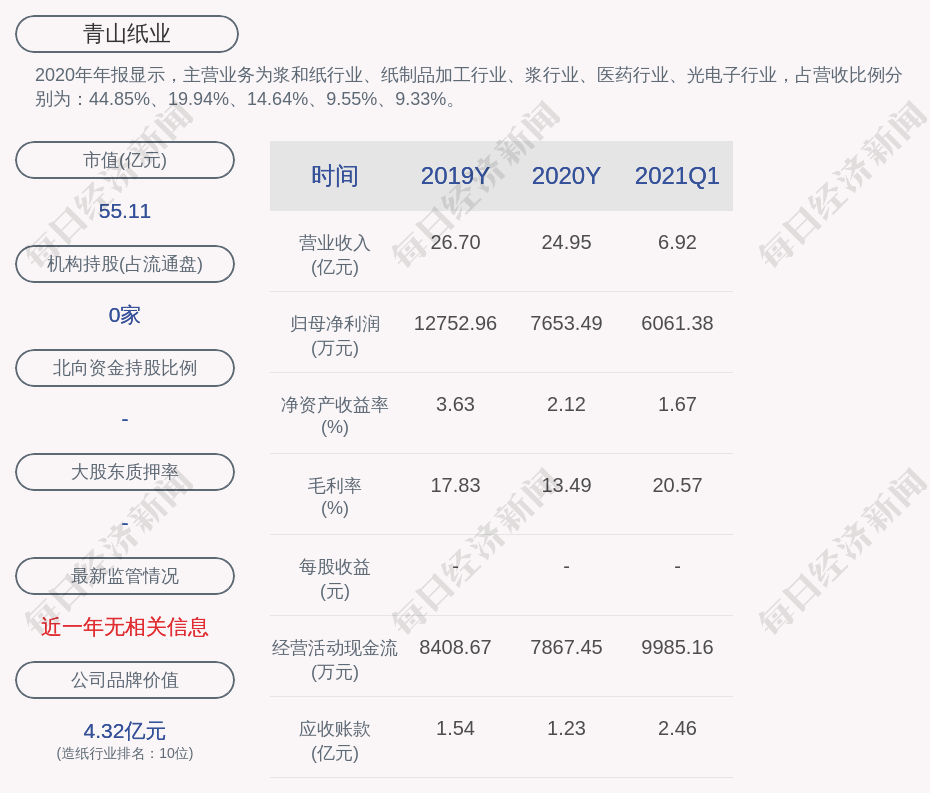Select the 市值(亿元) label button
The image size is (930, 793).
click(125, 160)
